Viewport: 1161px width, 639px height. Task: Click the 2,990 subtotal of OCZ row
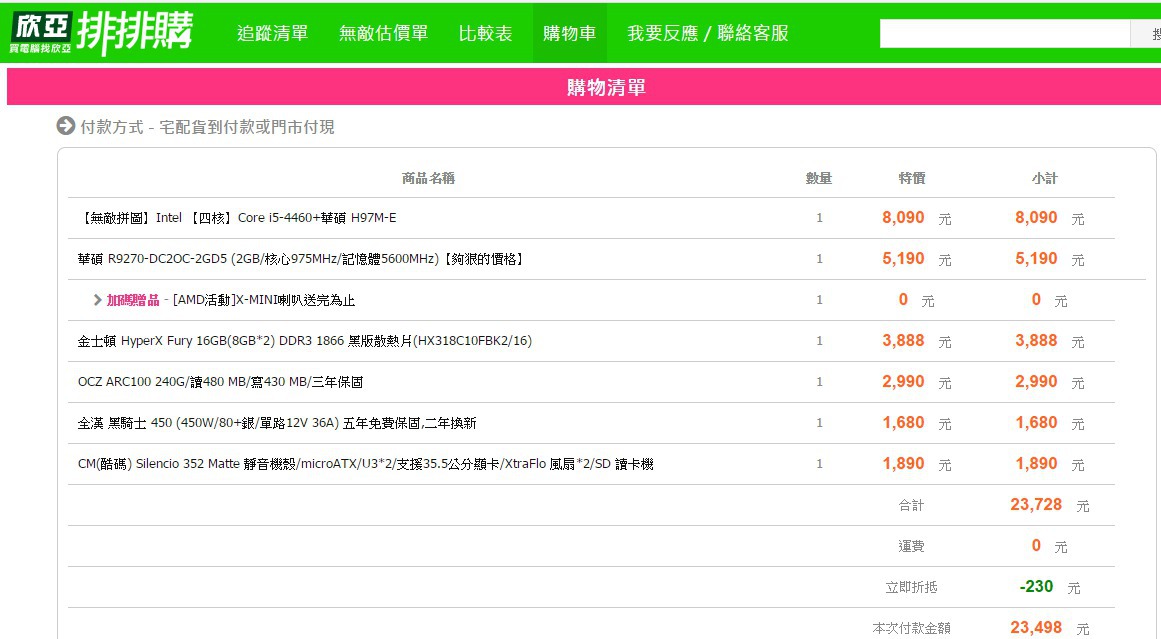point(1036,382)
